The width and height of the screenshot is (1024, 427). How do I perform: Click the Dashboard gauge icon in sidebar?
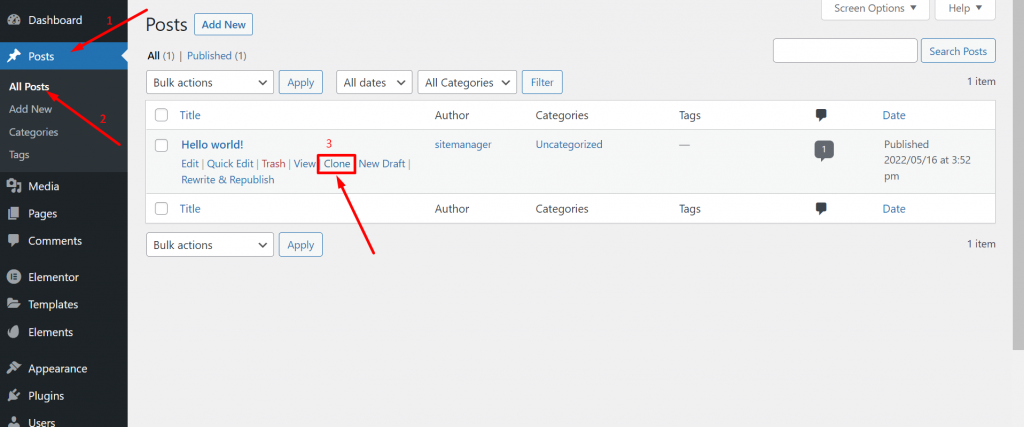point(14,20)
